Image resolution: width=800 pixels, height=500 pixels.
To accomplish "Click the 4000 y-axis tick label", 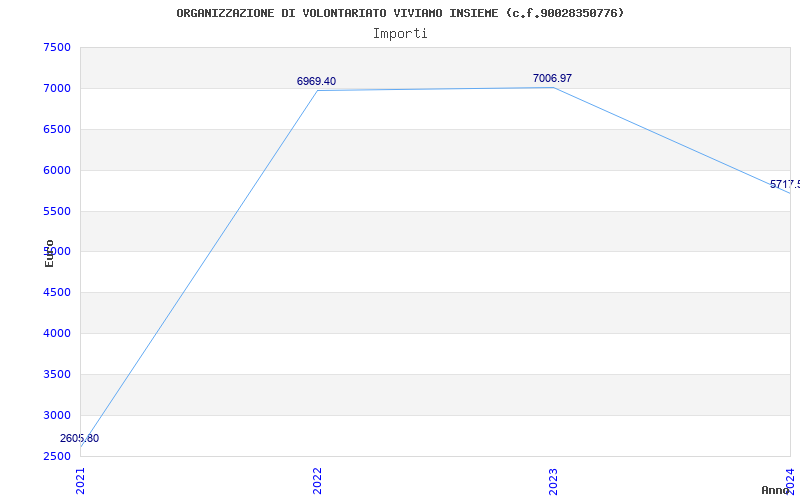I will (x=57, y=333).
